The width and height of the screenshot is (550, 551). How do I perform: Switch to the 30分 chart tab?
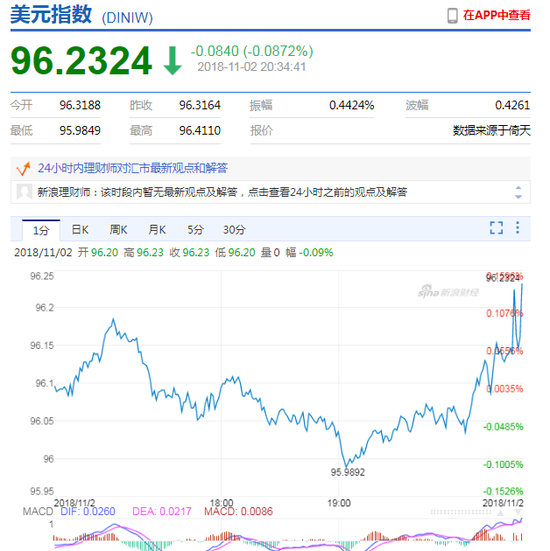[x=234, y=230]
